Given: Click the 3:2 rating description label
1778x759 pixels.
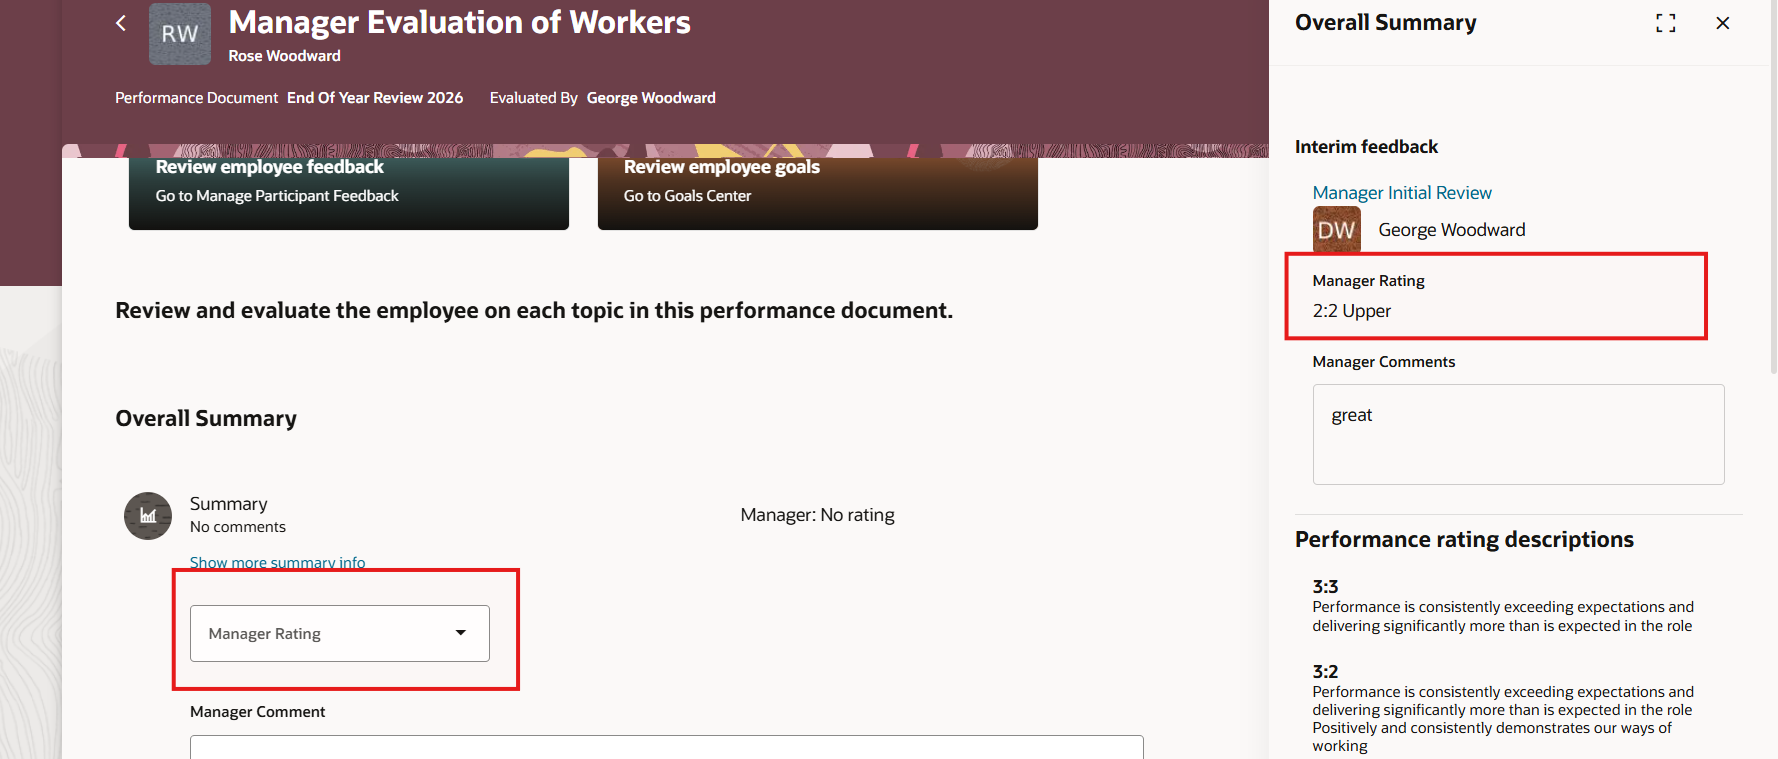Looking at the screenshot, I should pyautogui.click(x=1325, y=672).
